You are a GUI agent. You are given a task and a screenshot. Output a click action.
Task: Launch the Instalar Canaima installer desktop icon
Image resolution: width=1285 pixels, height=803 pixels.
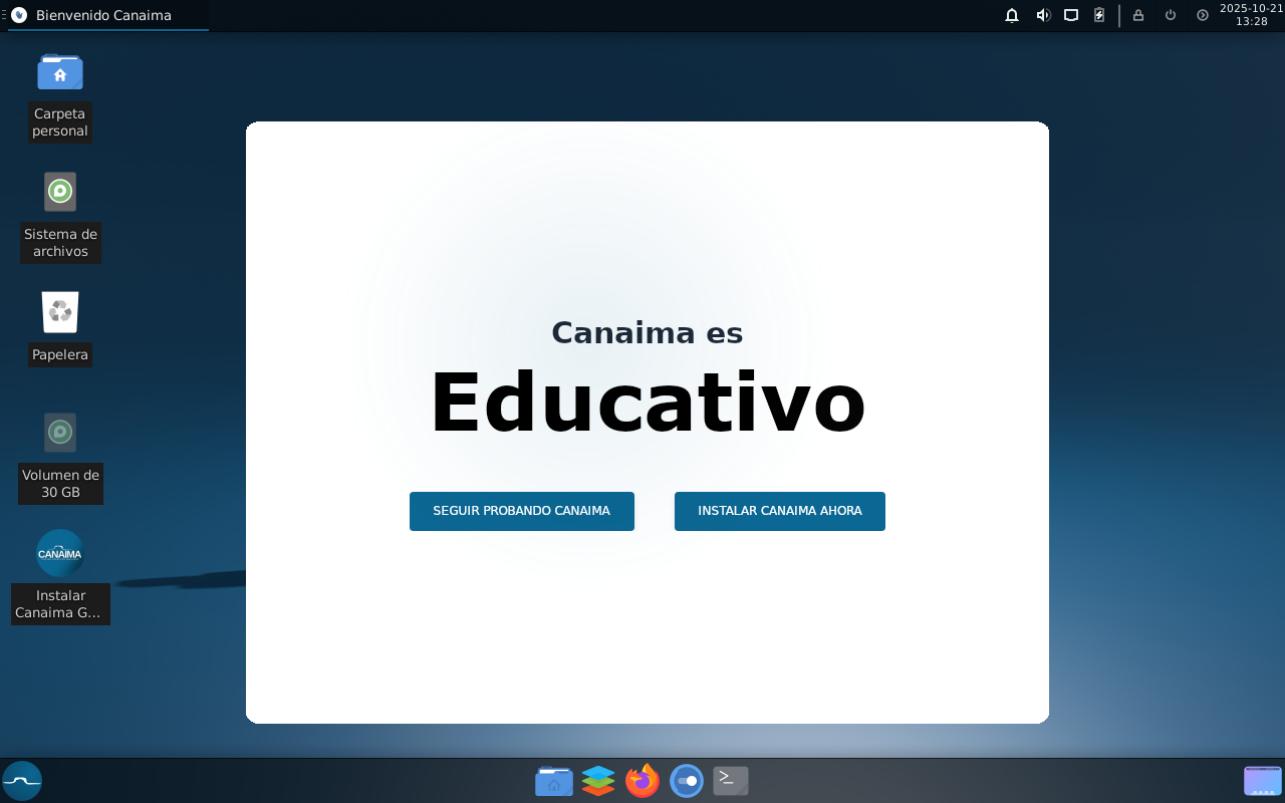(60, 553)
